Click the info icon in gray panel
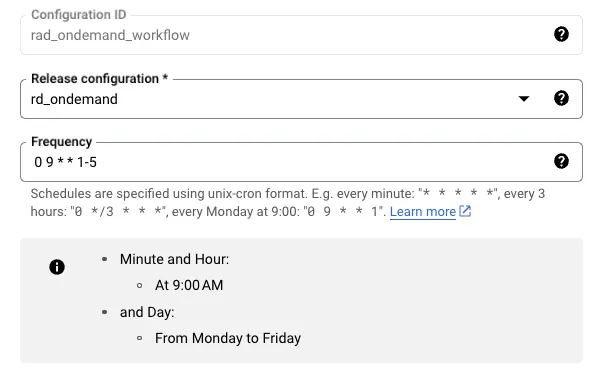595x373 pixels. (x=57, y=267)
